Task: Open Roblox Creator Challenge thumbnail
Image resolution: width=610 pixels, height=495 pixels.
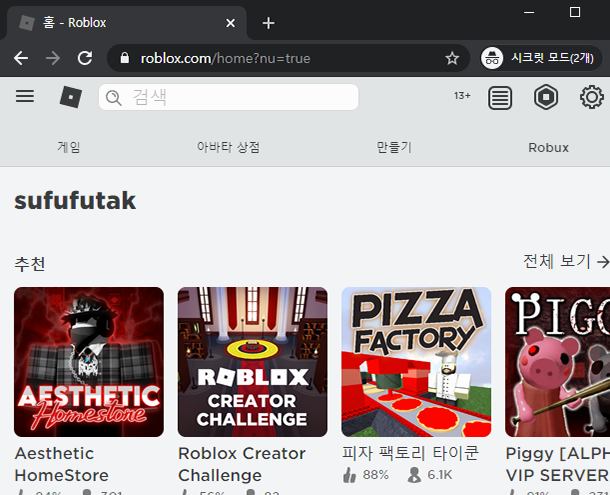Action: click(252, 362)
